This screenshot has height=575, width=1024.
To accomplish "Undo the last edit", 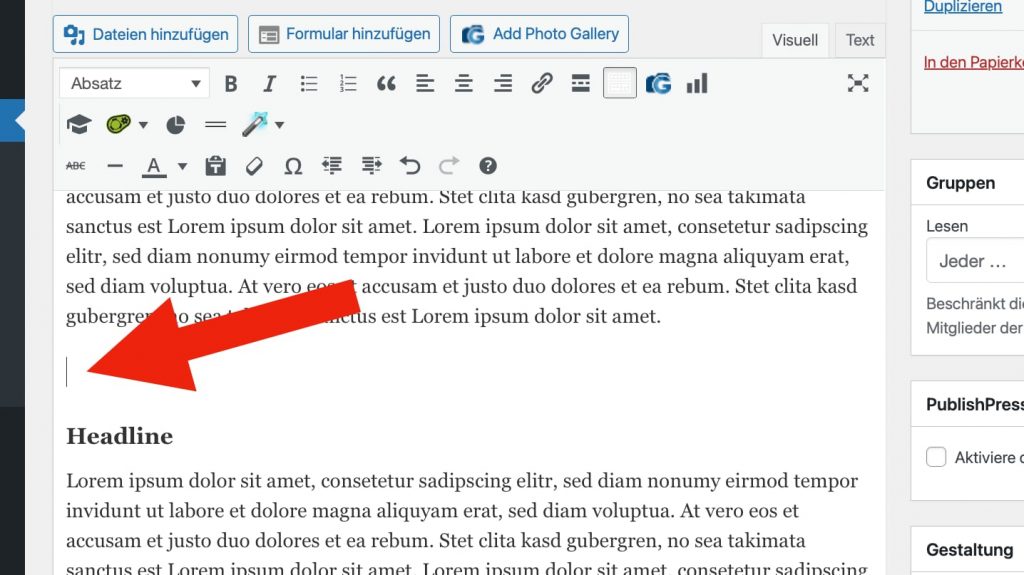I will (410, 166).
